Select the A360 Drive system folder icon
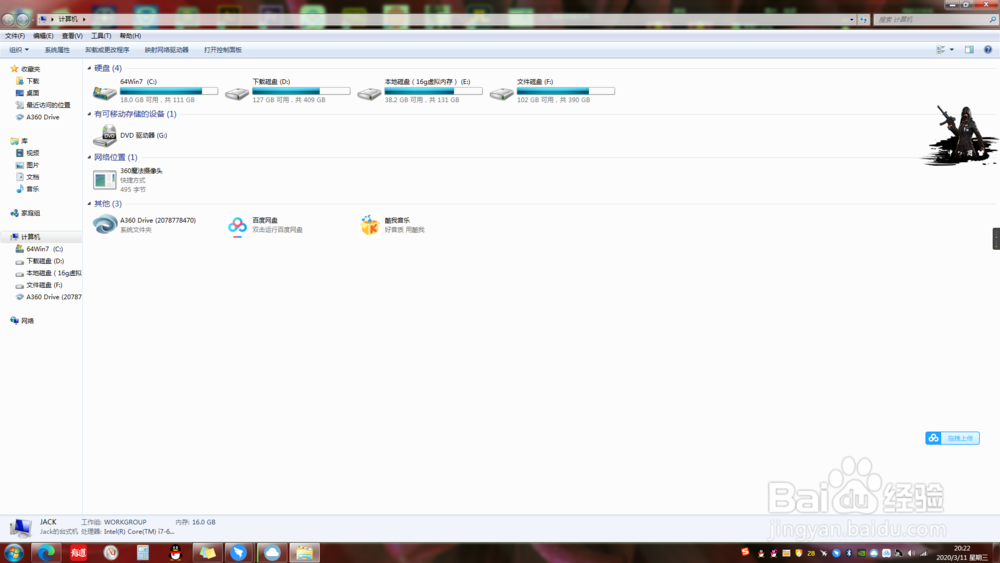Image resolution: width=1000 pixels, height=563 pixels. (x=105, y=224)
